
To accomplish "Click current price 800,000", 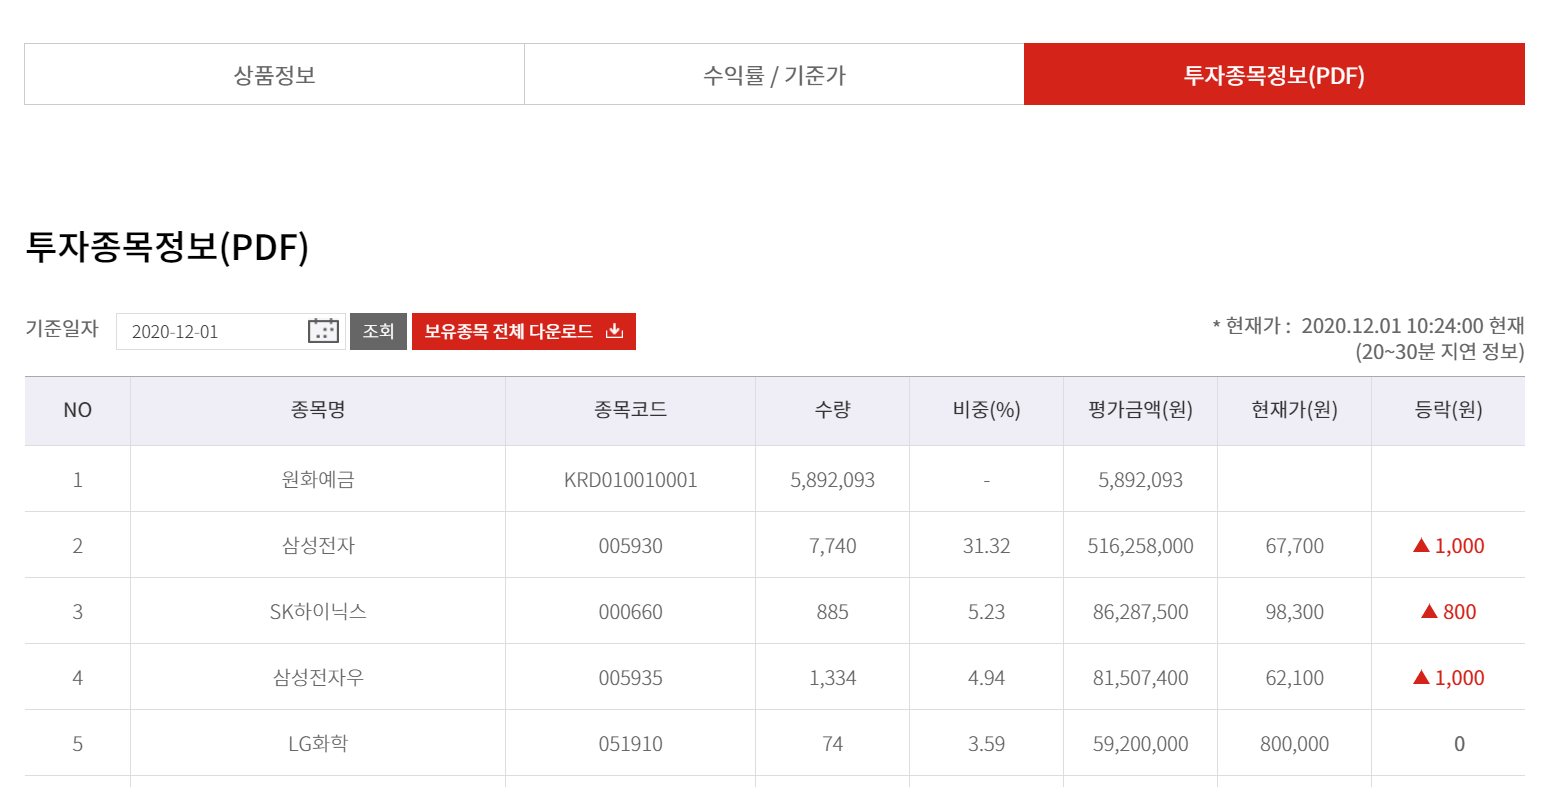I will pos(1294,744).
